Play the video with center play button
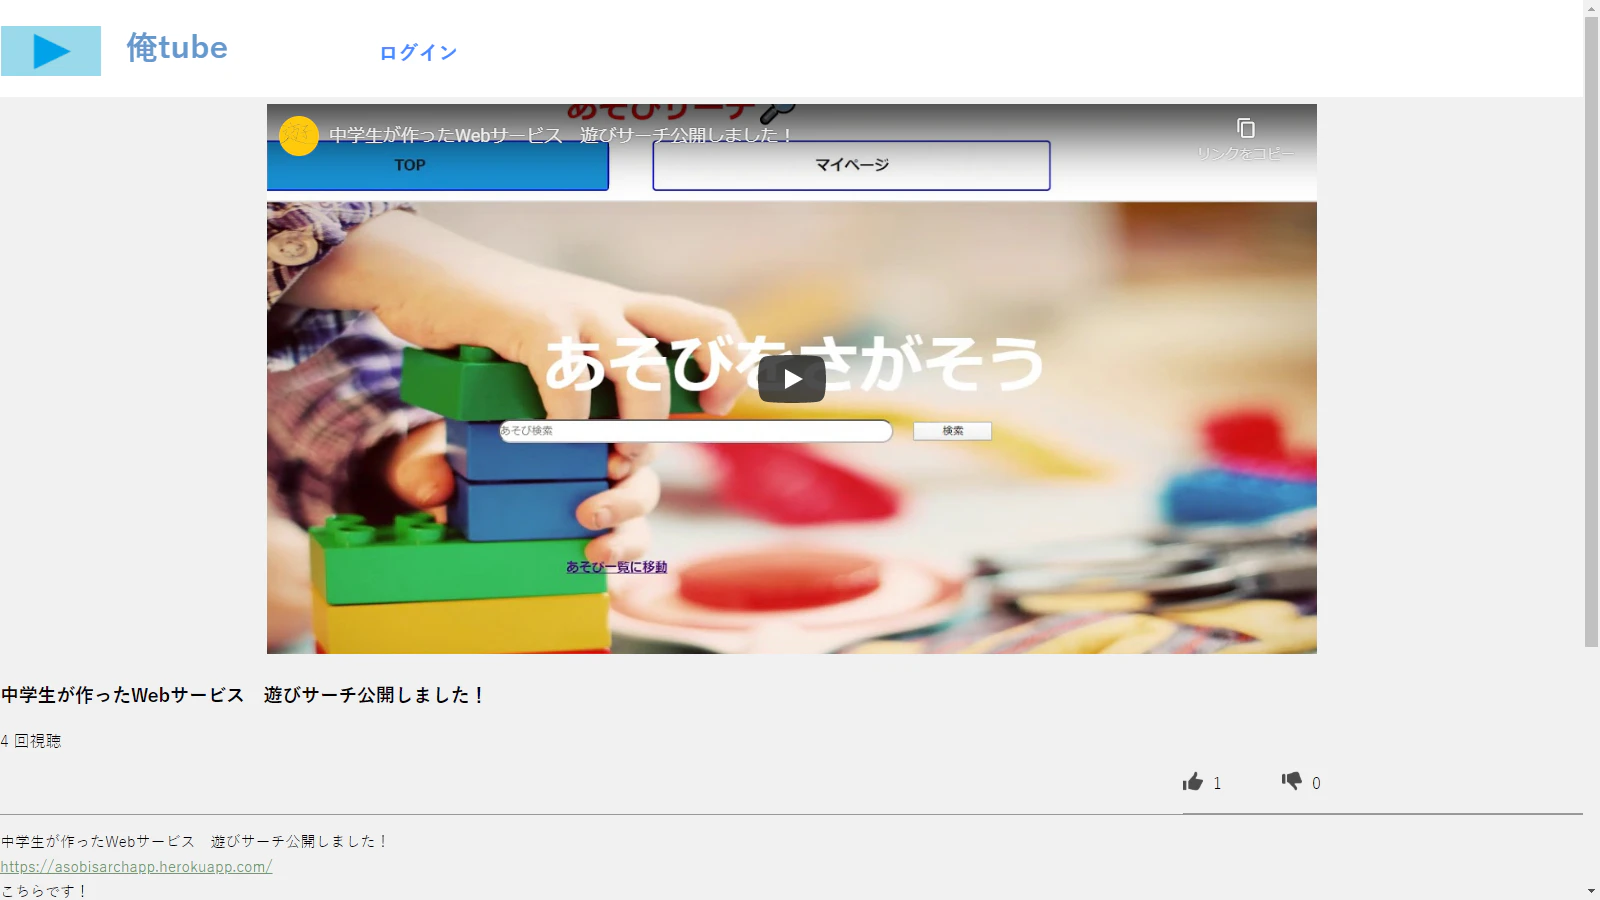This screenshot has height=900, width=1600. [x=792, y=379]
